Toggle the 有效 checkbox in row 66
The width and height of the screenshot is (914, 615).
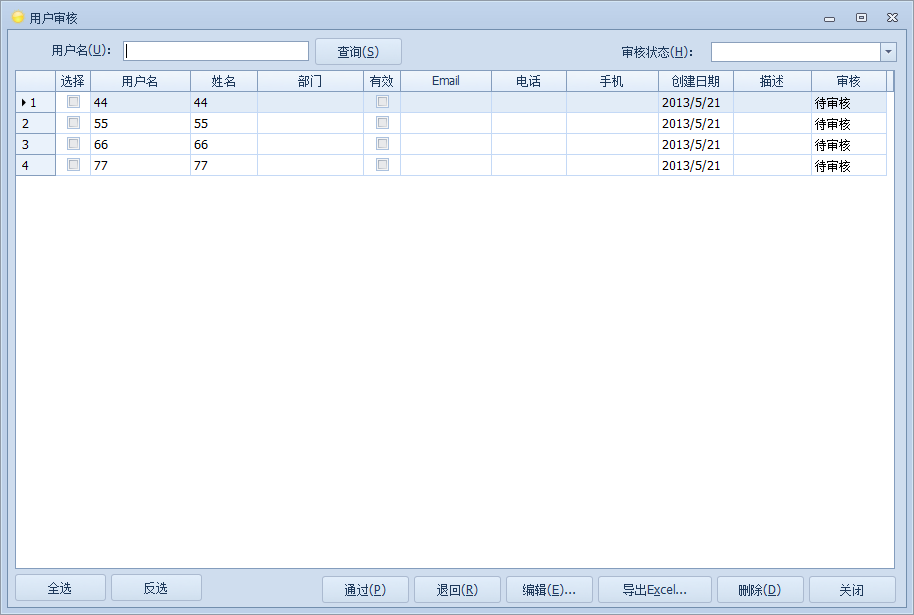pyautogui.click(x=382, y=144)
